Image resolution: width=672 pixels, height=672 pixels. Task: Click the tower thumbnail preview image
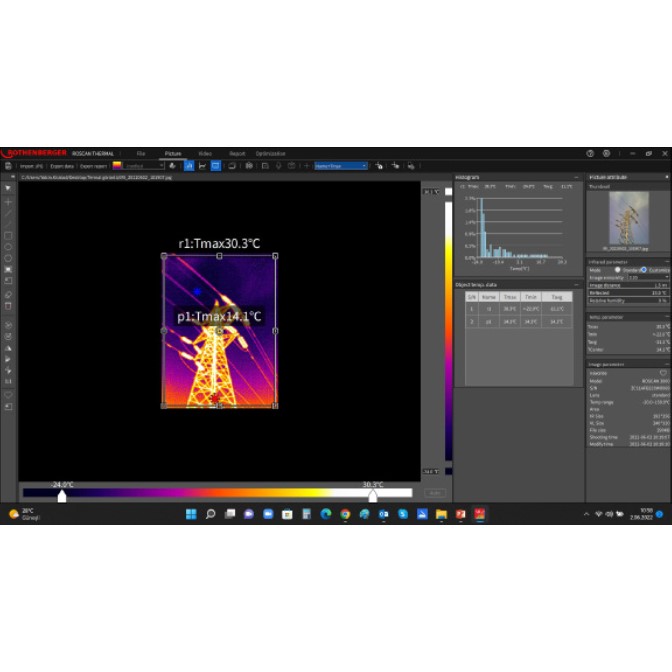629,218
